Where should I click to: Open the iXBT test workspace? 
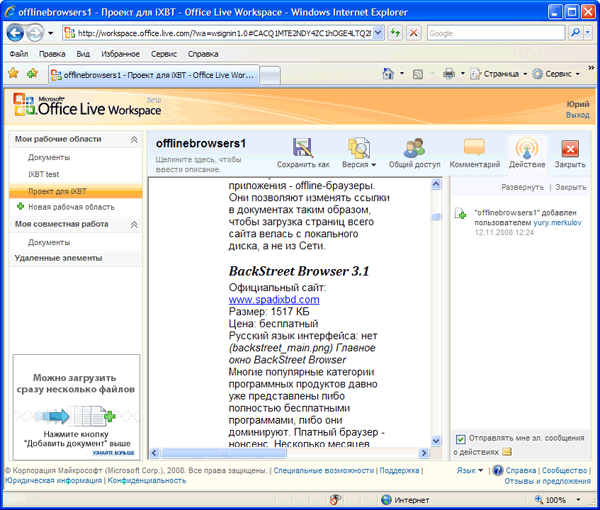(x=44, y=174)
